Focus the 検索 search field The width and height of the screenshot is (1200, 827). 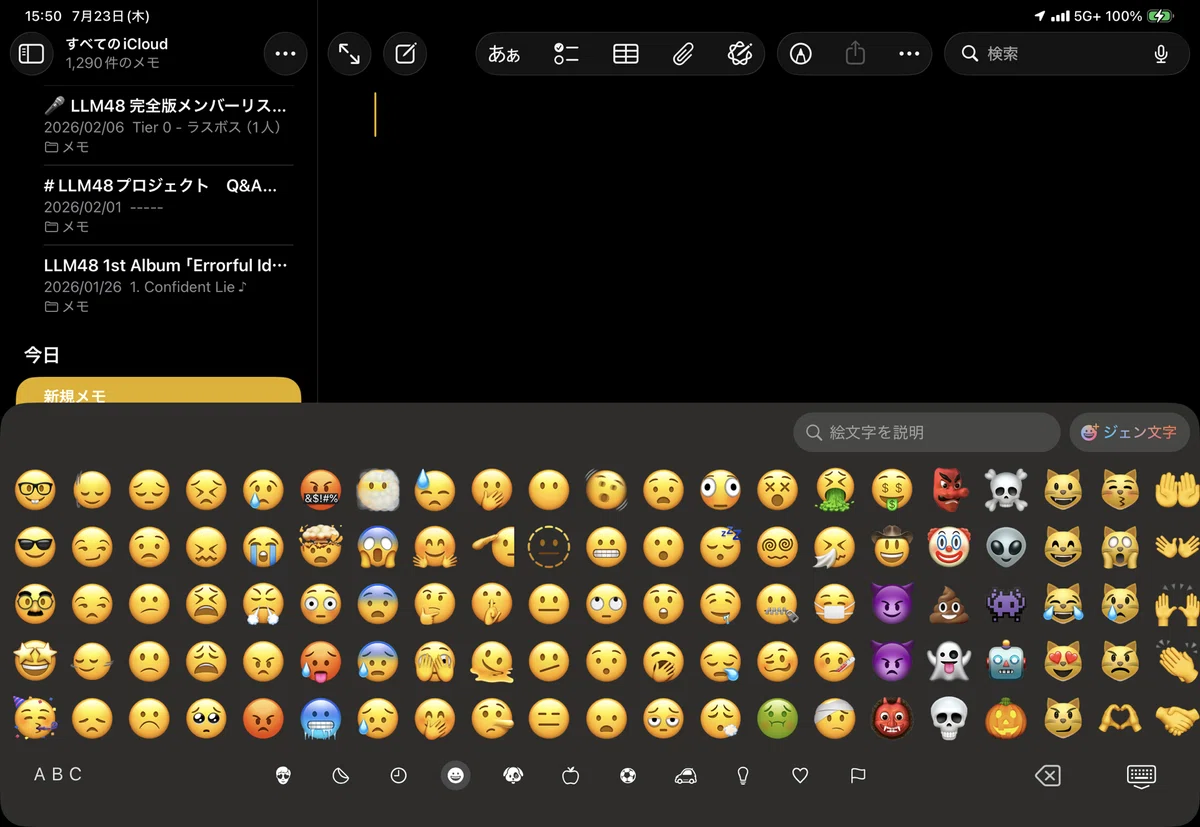tap(1067, 54)
